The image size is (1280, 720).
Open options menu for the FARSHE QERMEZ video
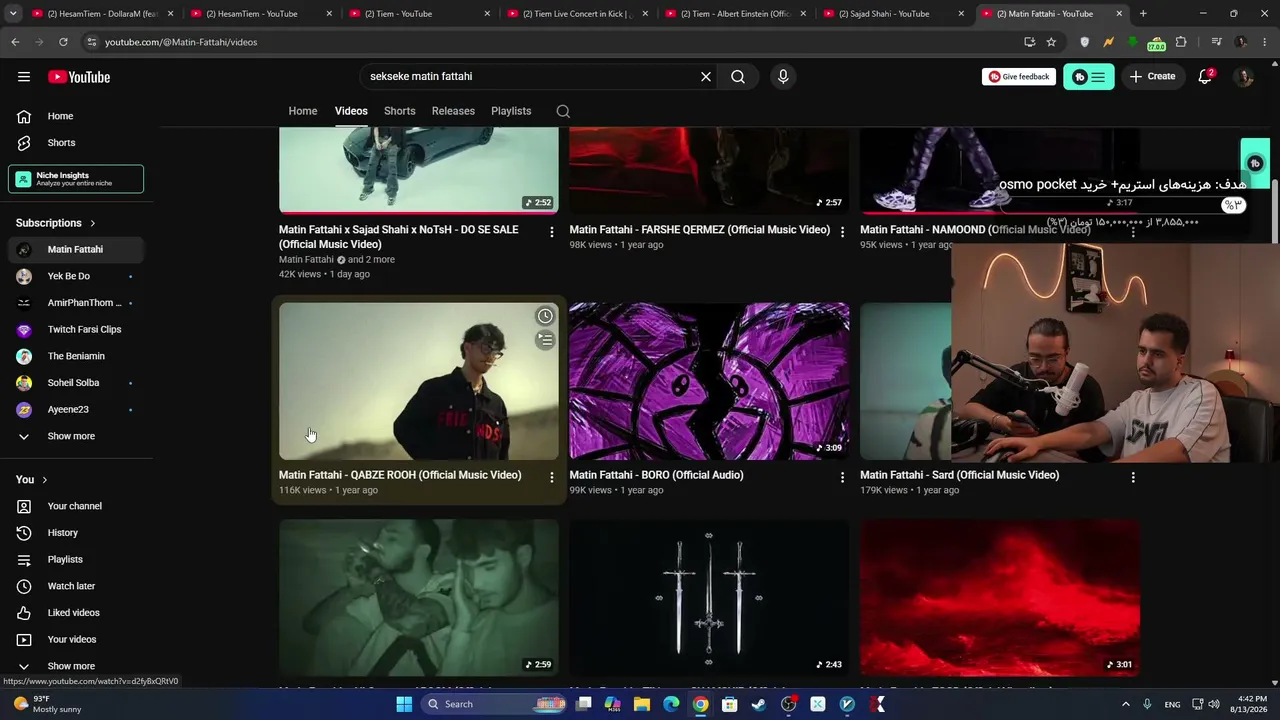click(x=842, y=232)
